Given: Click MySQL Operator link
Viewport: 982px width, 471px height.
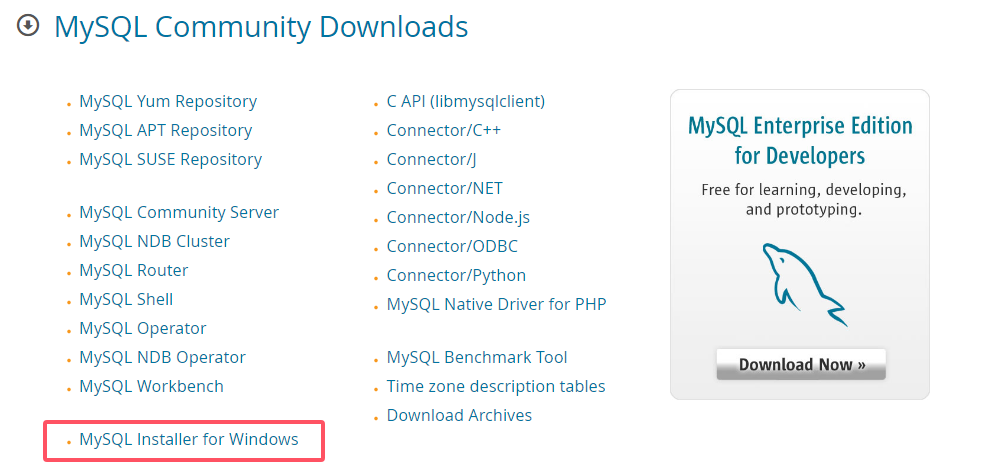Looking at the screenshot, I should [x=143, y=328].
